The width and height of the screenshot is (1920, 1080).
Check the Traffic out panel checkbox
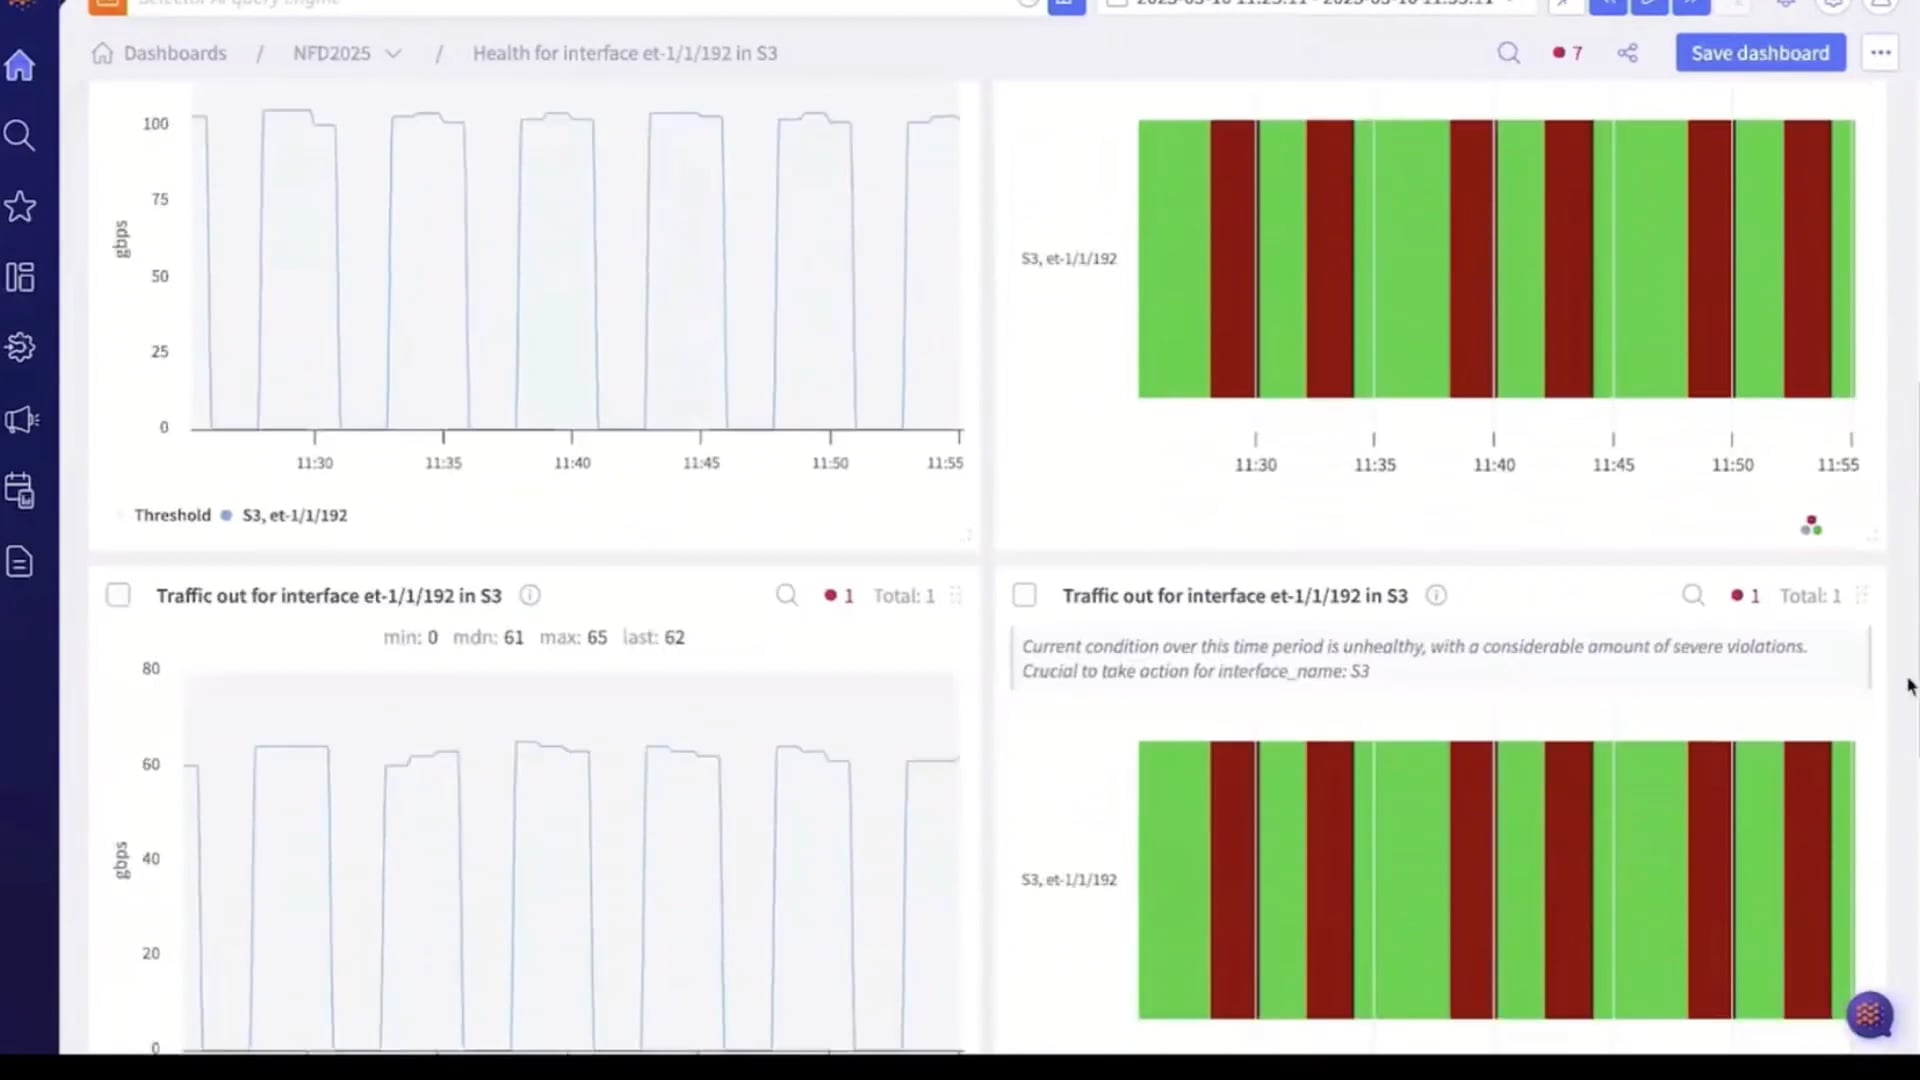pos(117,595)
